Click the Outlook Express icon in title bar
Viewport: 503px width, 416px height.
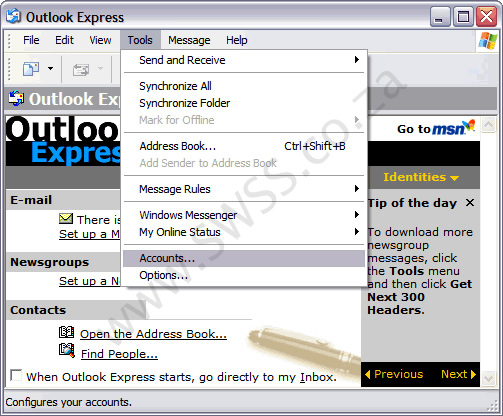click(14, 16)
